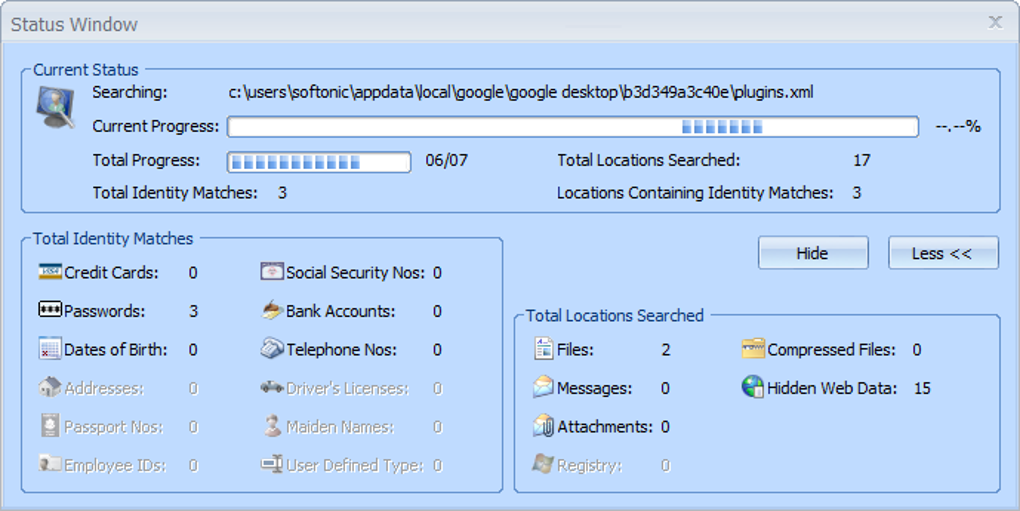Click the Telephone Nos icon
Screen dimensions: 1020x511
point(272,349)
